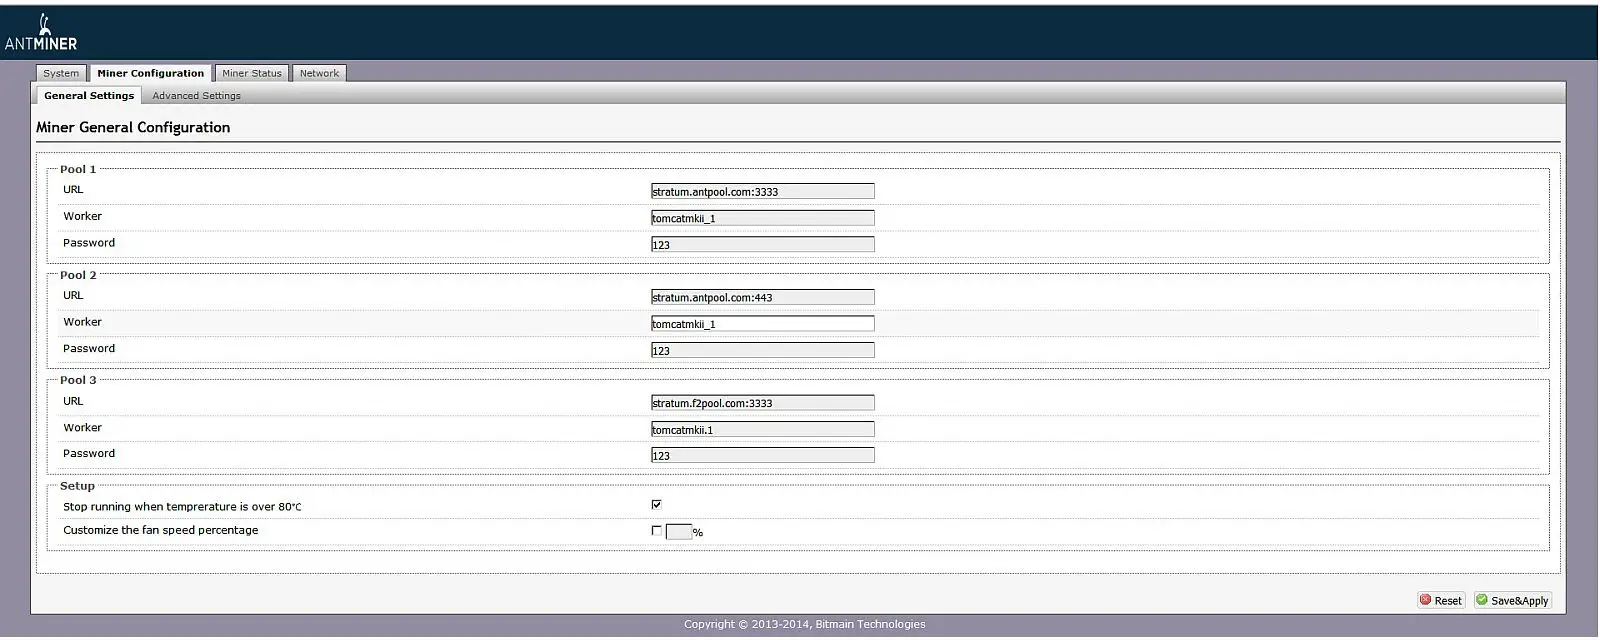
Task: Select the General Settings subtab
Action: click(x=89, y=96)
